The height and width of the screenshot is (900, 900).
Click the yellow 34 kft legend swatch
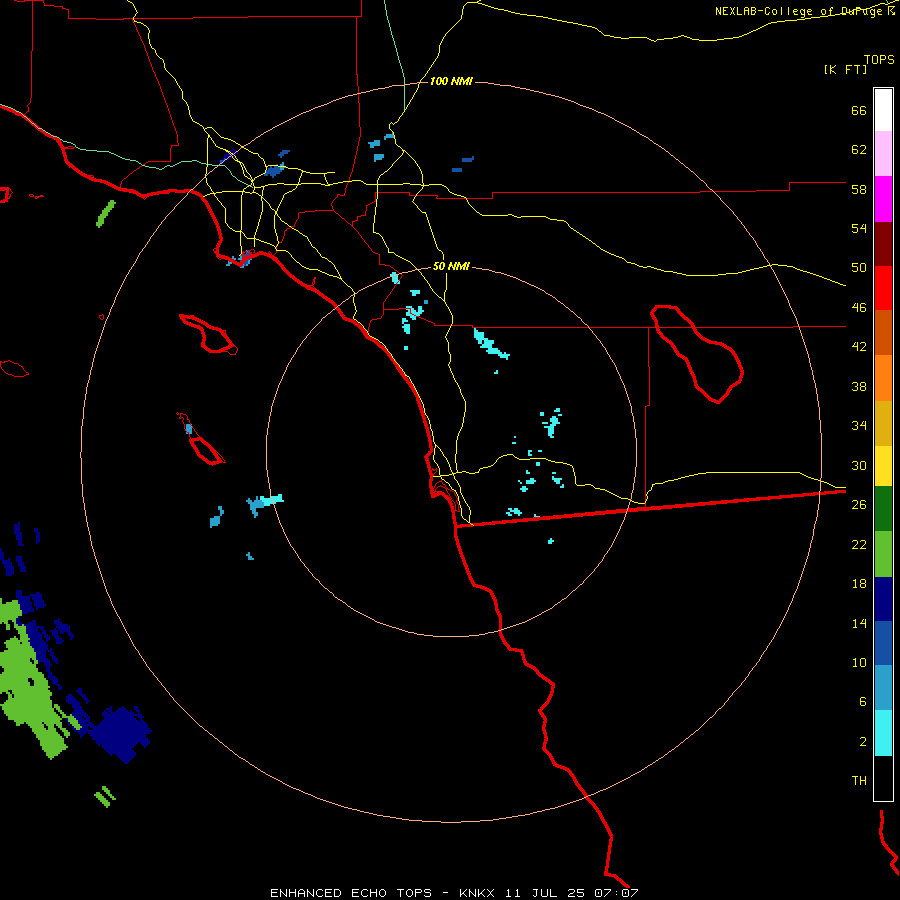883,466
